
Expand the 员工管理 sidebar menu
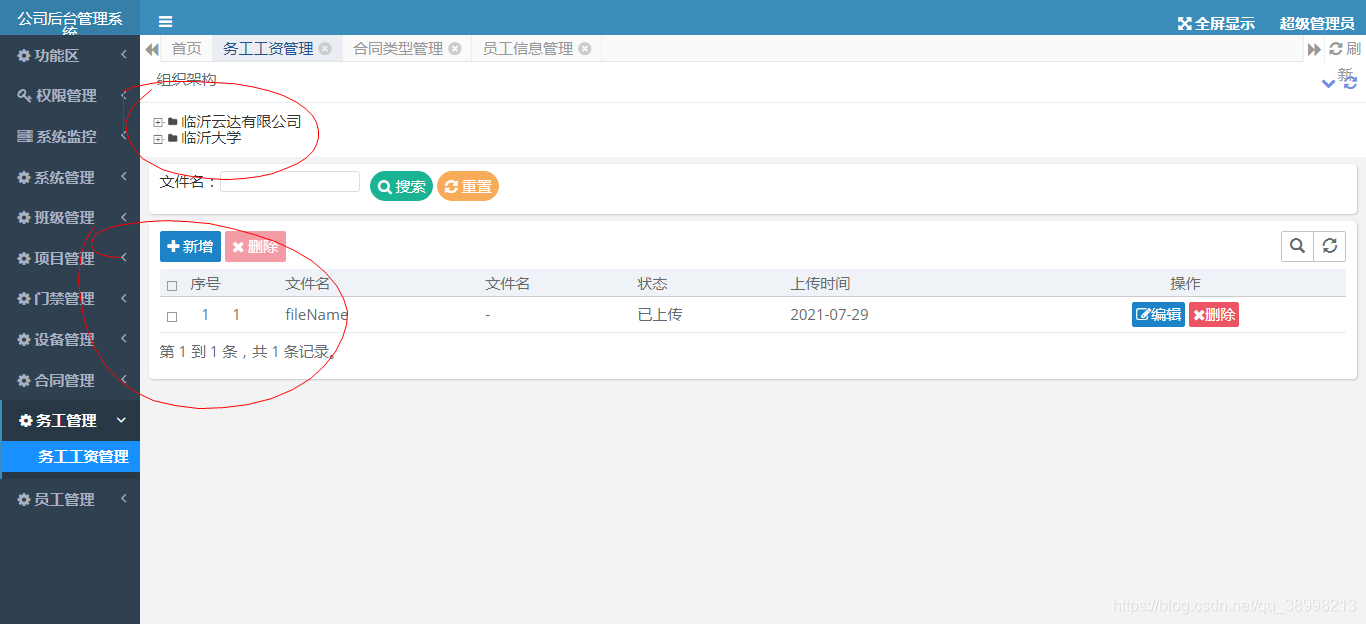click(x=70, y=500)
